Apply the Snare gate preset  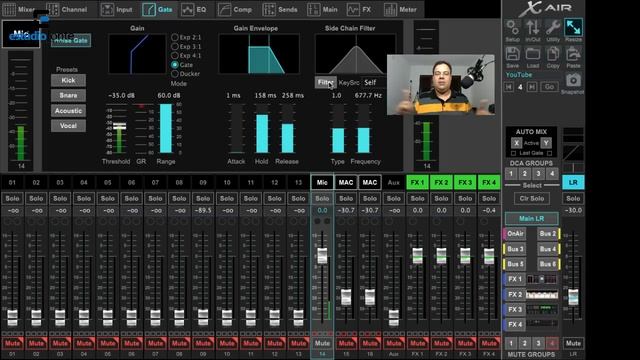68,96
